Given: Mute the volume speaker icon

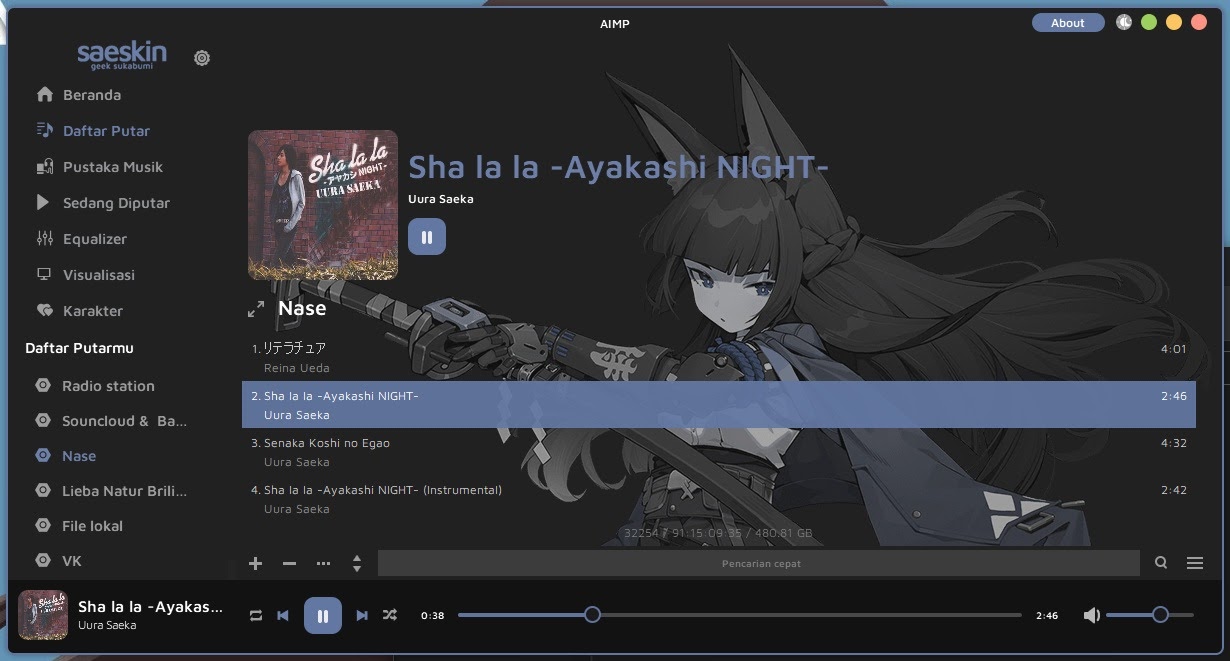Looking at the screenshot, I should click(1091, 615).
